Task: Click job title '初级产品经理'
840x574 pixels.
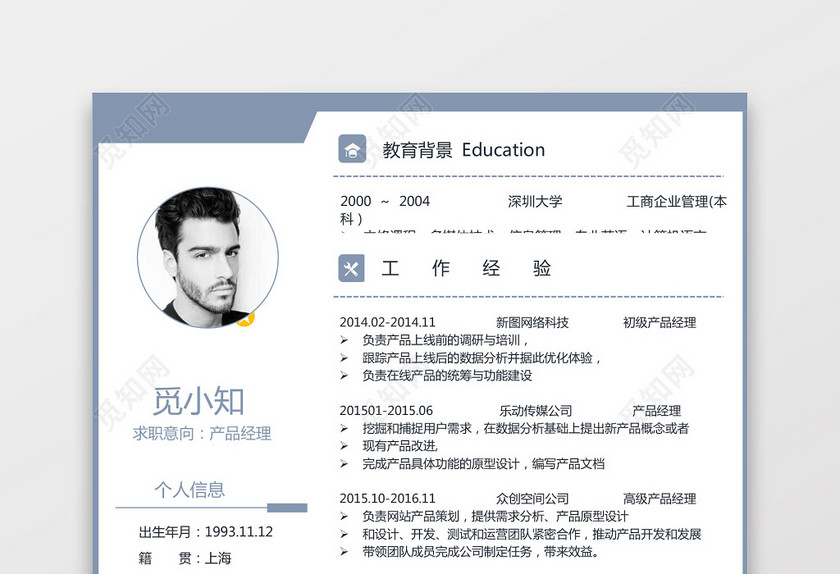Action: pyautogui.click(x=659, y=322)
